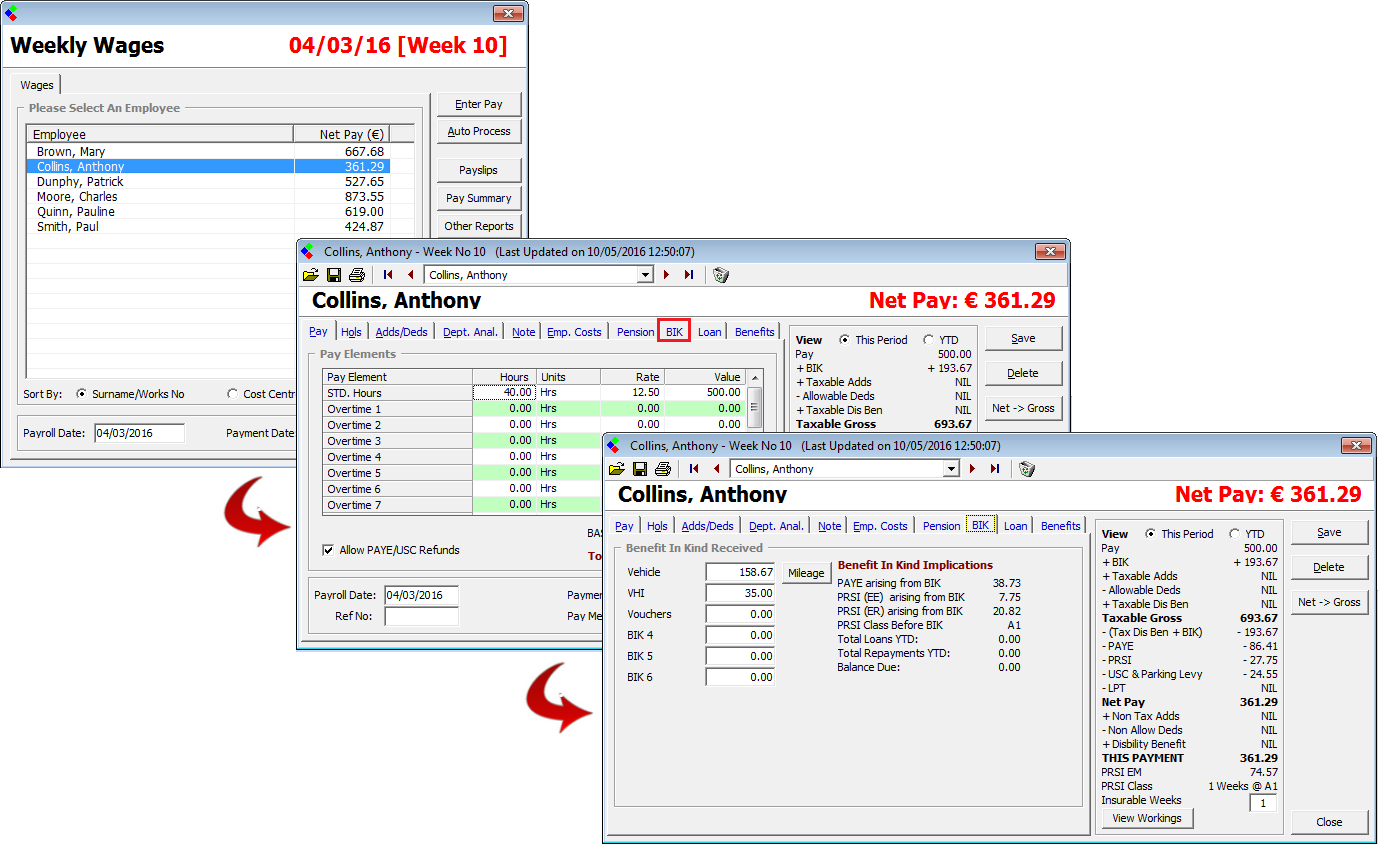
Task: Go to previous employee record in the middle Pay window
Action: pyautogui.click(x=410, y=275)
